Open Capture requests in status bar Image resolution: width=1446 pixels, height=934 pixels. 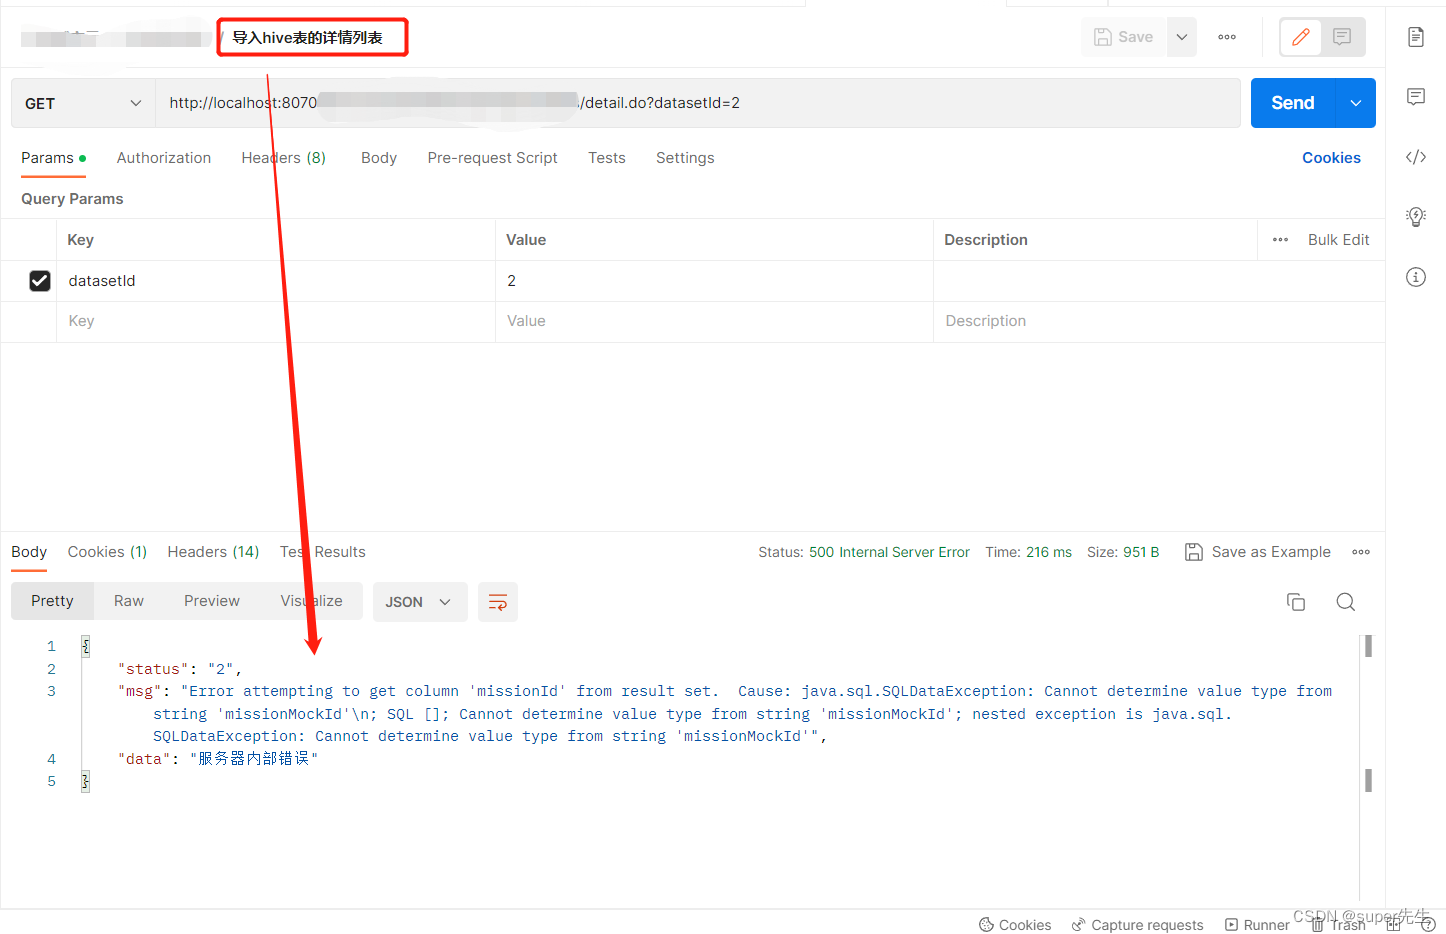click(x=1138, y=925)
